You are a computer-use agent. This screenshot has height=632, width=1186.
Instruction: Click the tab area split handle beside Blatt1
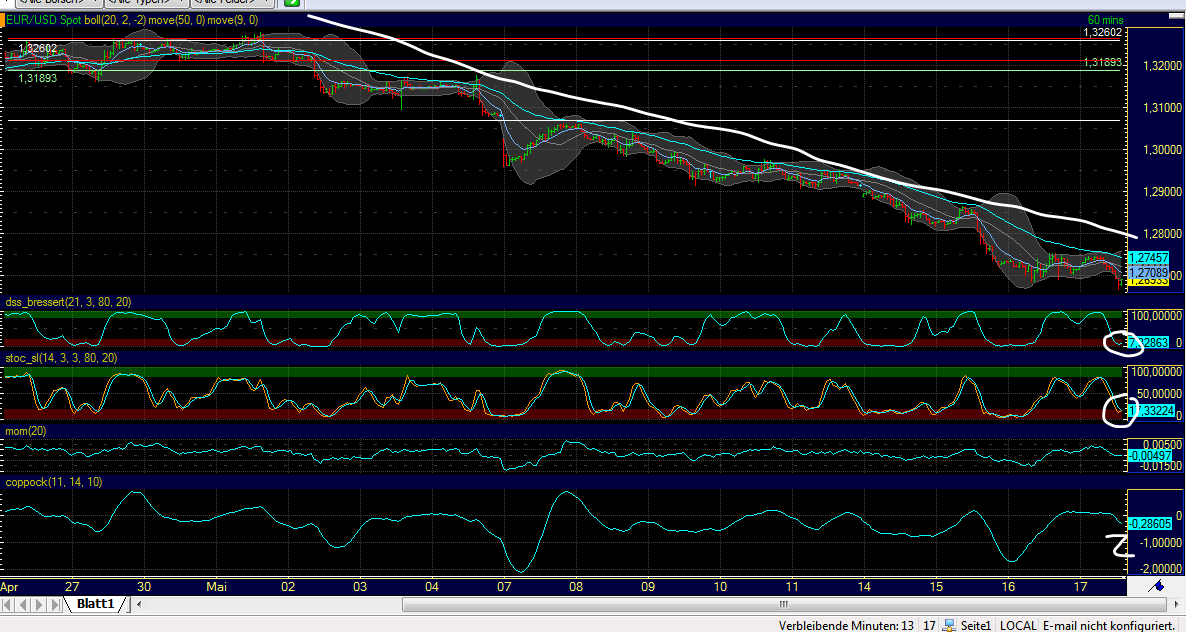point(130,604)
